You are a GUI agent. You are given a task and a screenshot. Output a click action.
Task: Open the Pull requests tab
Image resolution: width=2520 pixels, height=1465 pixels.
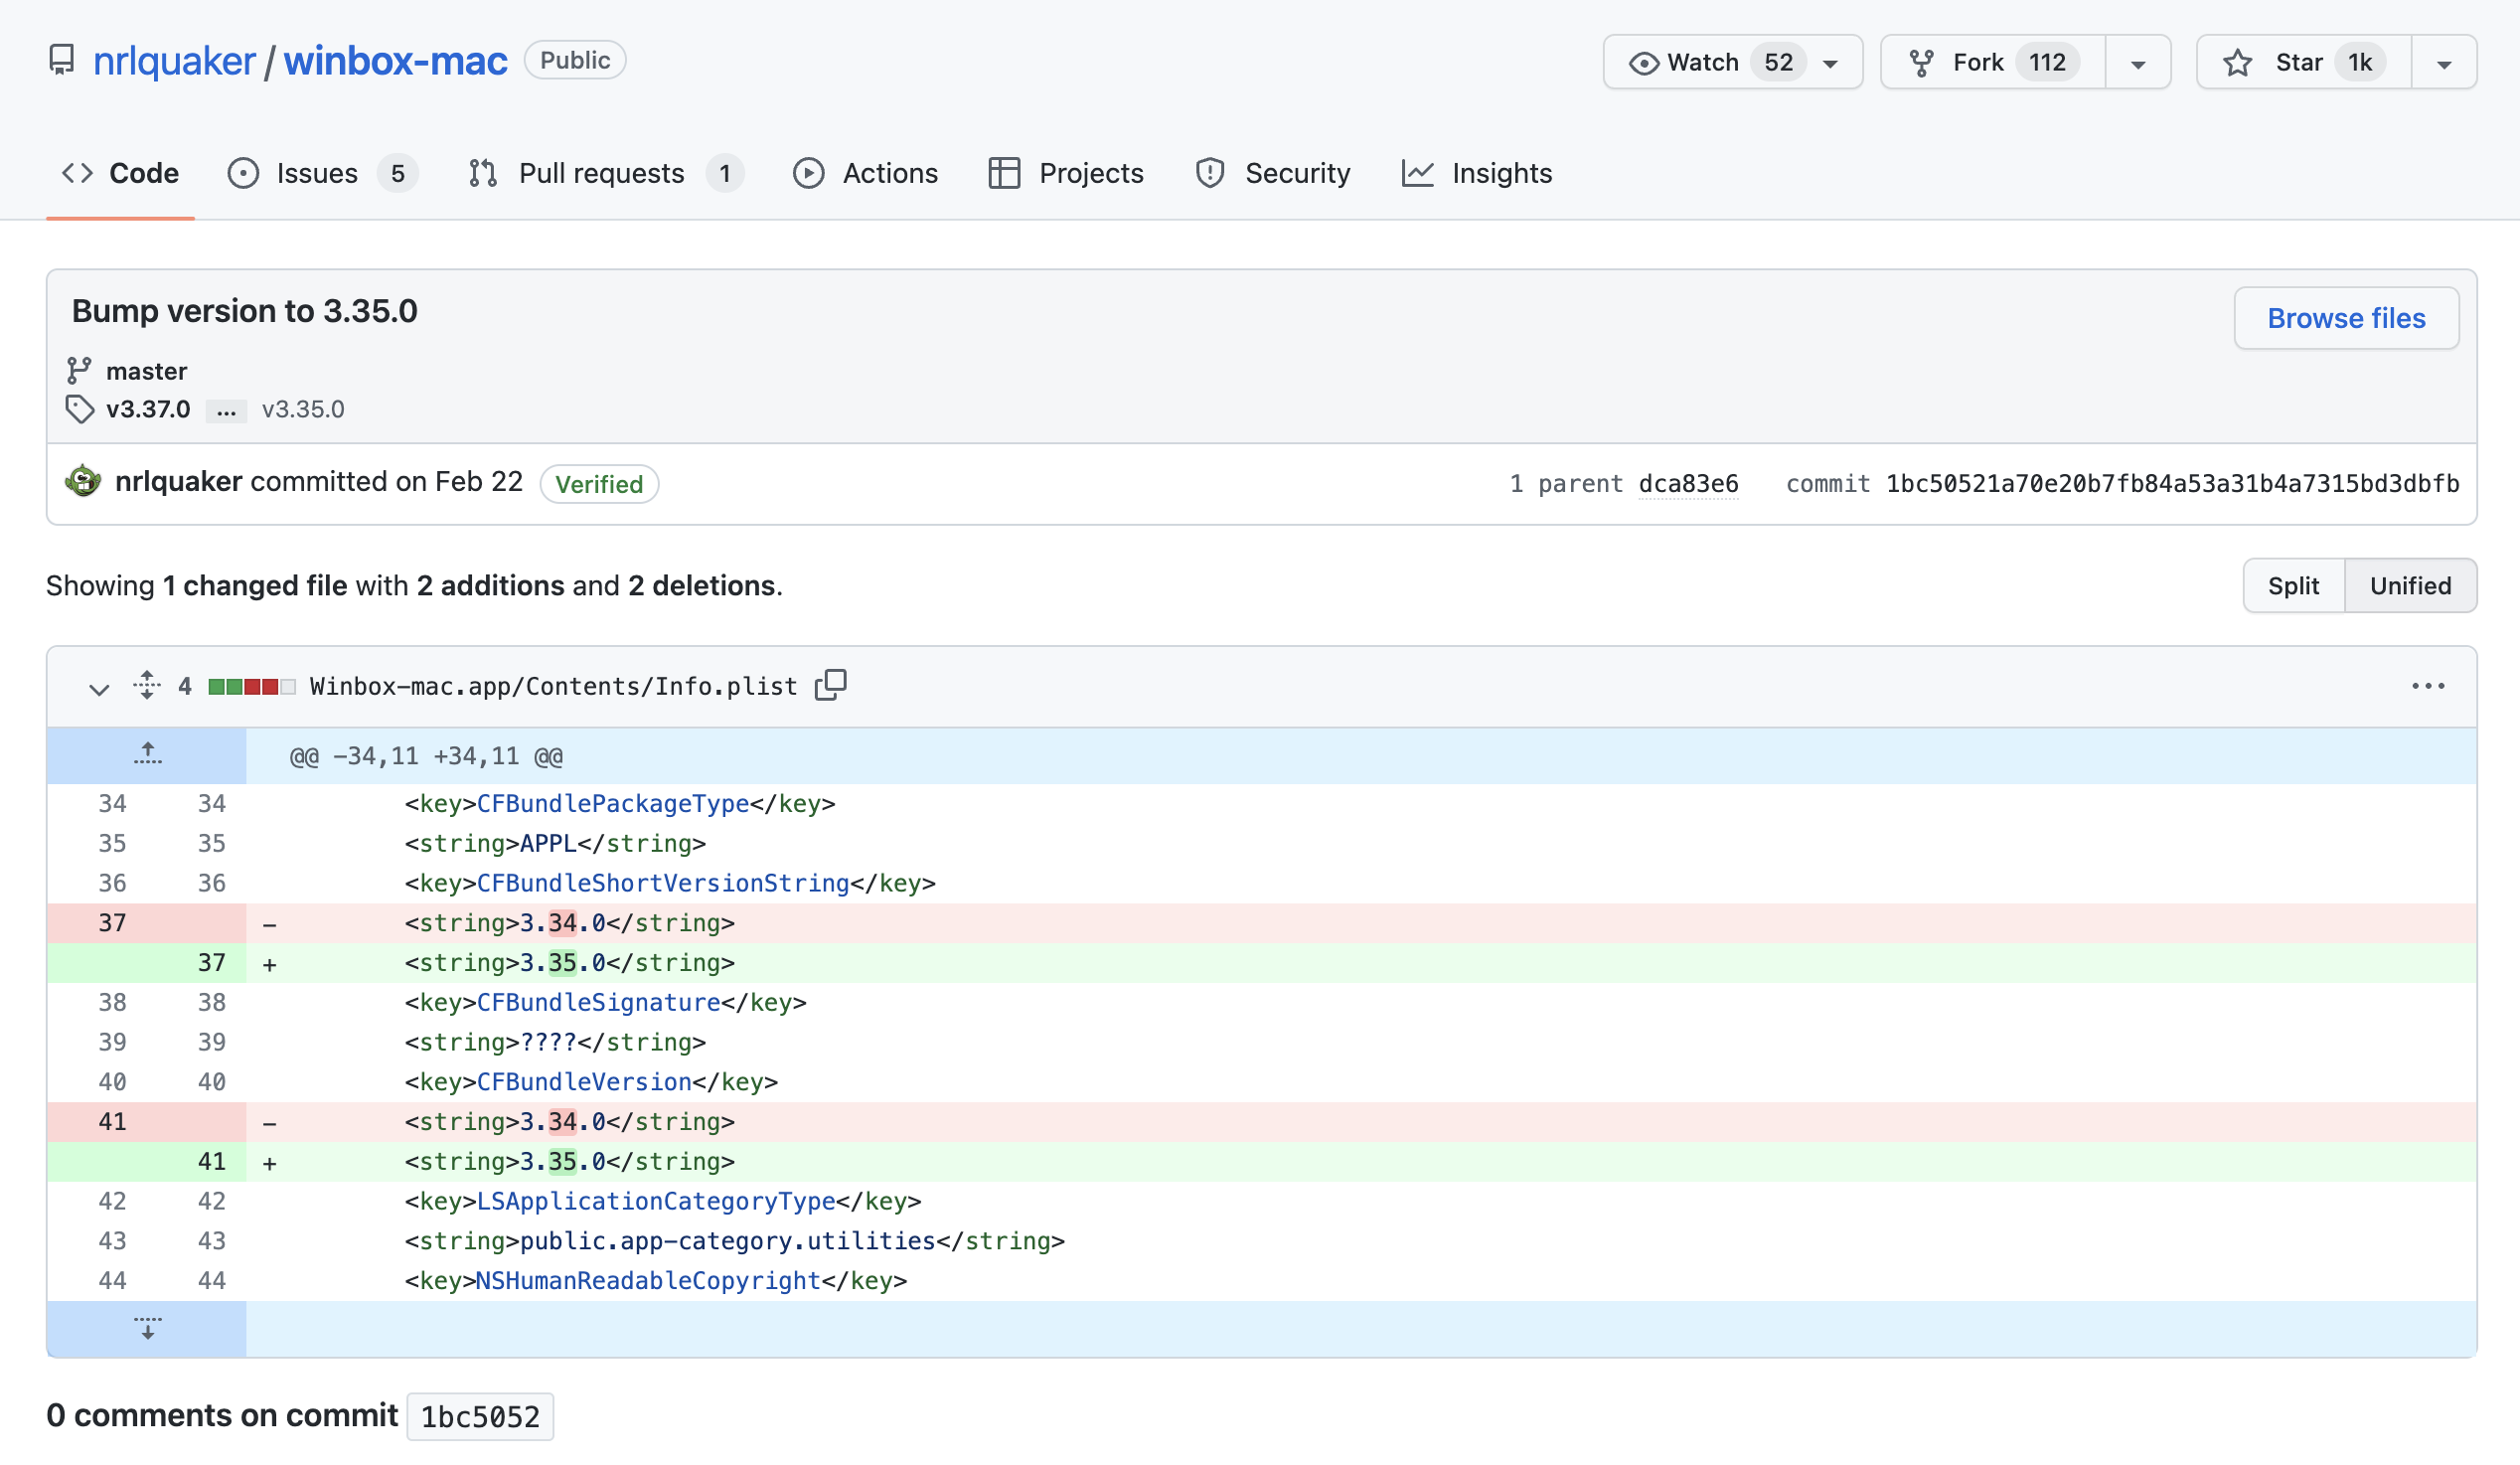point(606,173)
